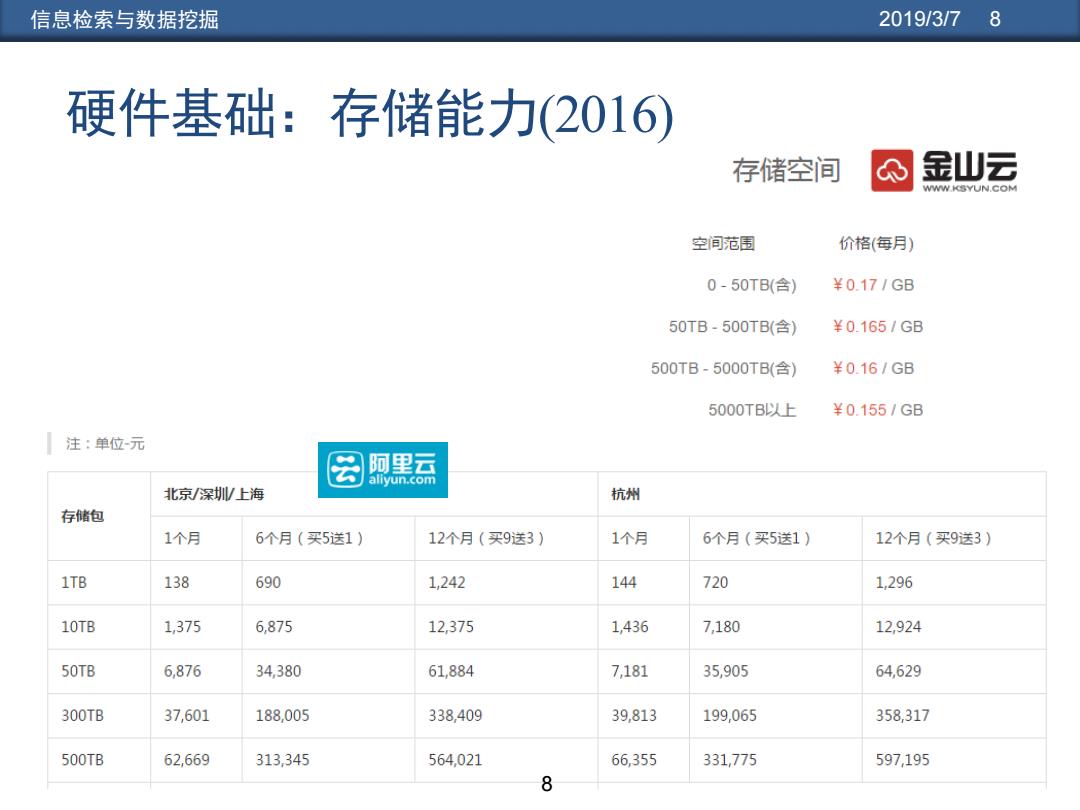Click the cell value 12,375
Screen dimensions: 1080x810
pos(450,627)
